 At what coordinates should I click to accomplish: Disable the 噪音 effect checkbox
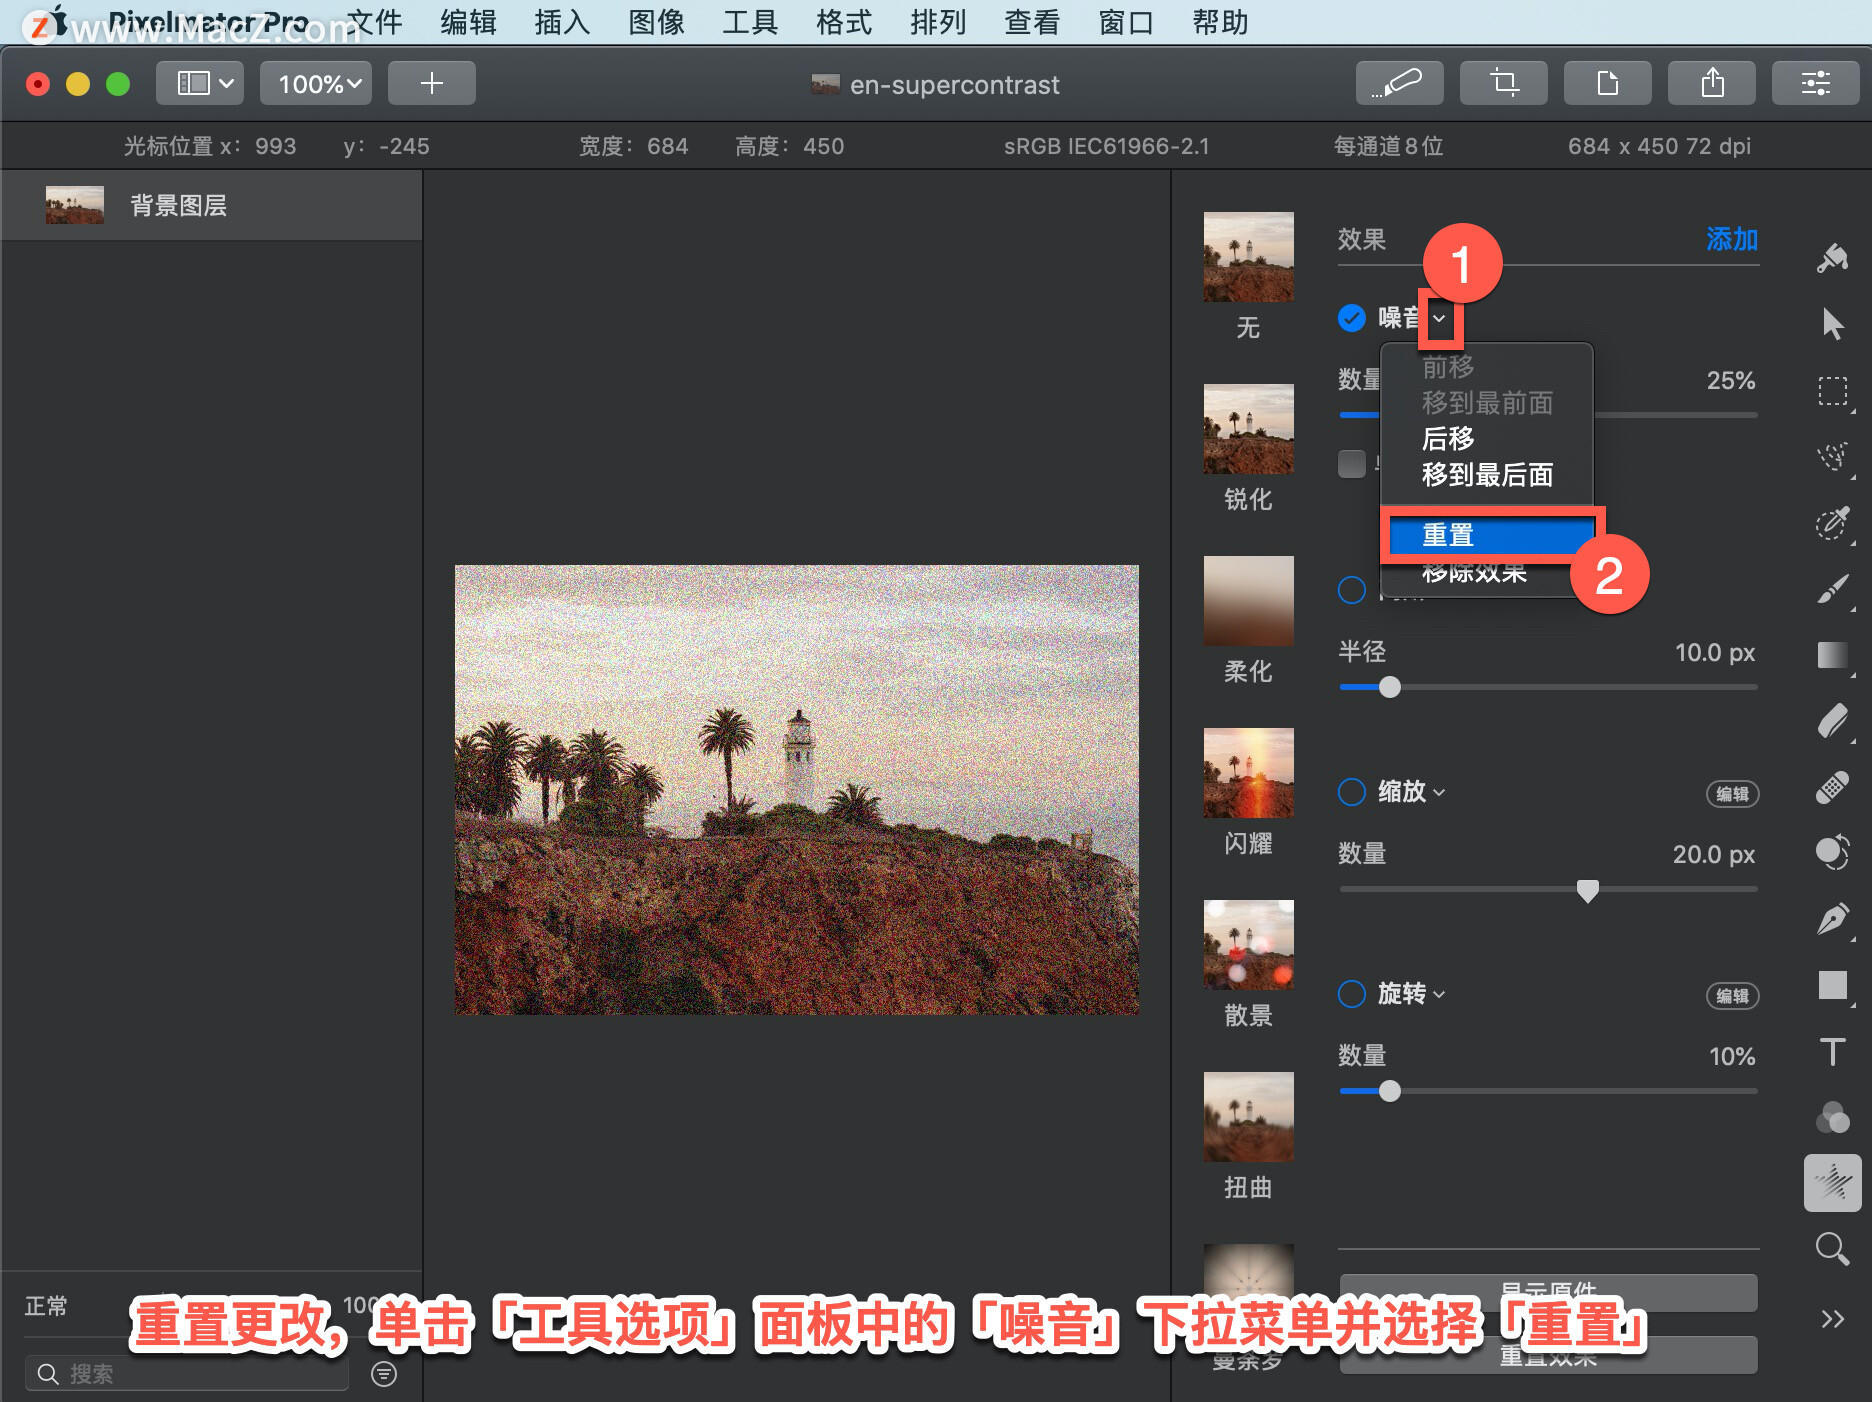[1352, 318]
